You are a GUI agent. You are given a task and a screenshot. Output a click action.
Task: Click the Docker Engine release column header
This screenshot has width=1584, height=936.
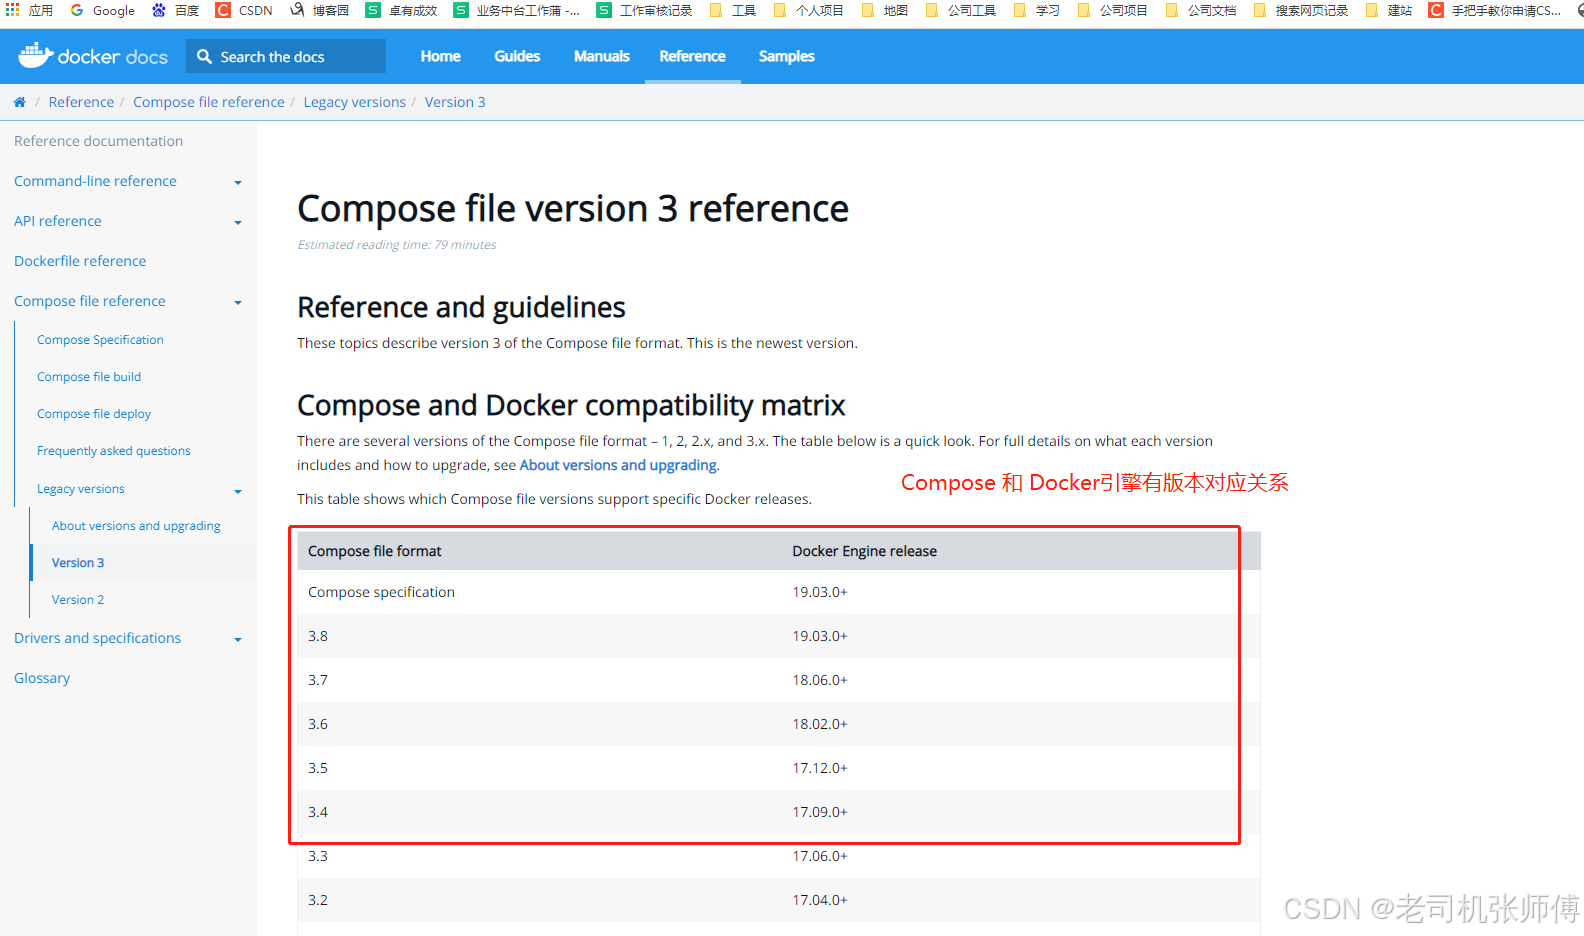tap(865, 551)
